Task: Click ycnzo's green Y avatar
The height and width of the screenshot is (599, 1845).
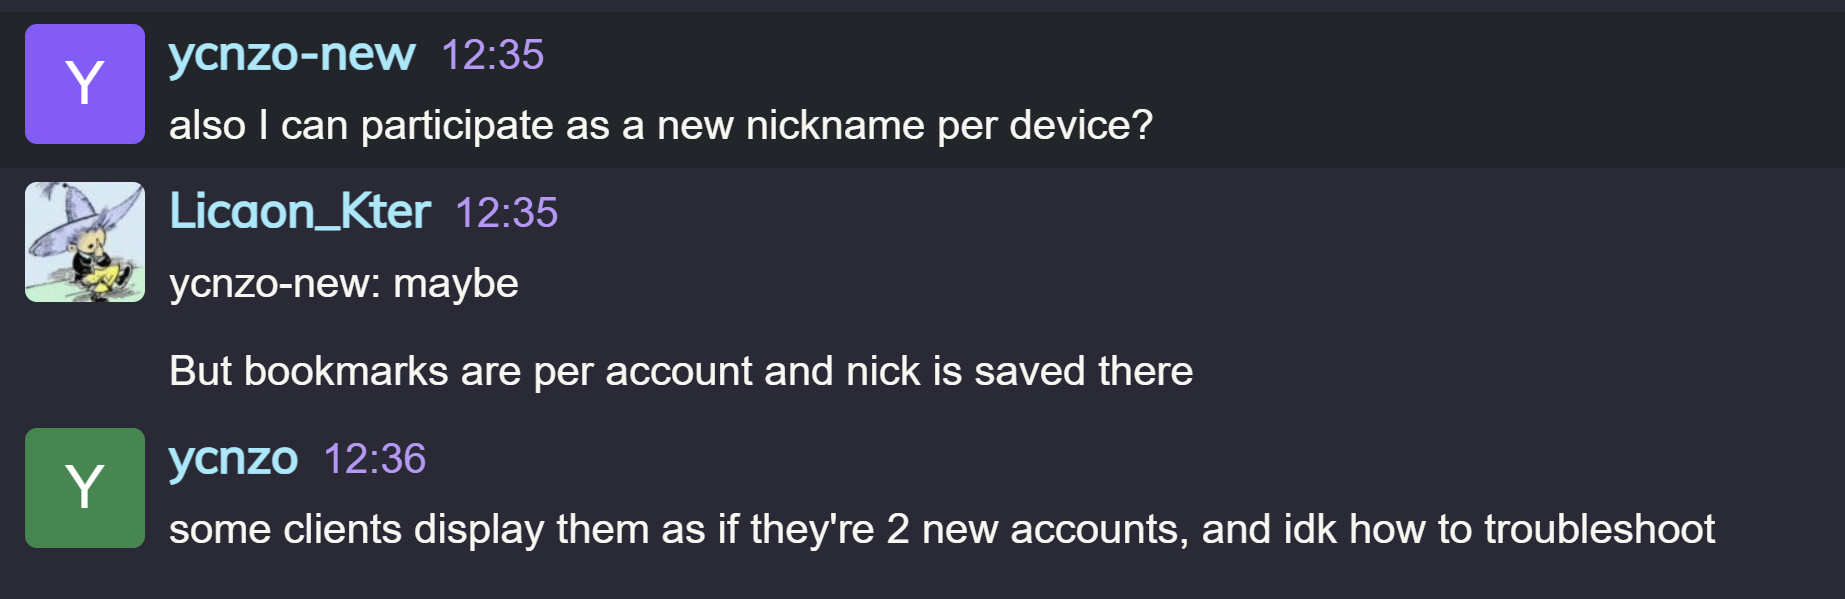Action: (85, 488)
